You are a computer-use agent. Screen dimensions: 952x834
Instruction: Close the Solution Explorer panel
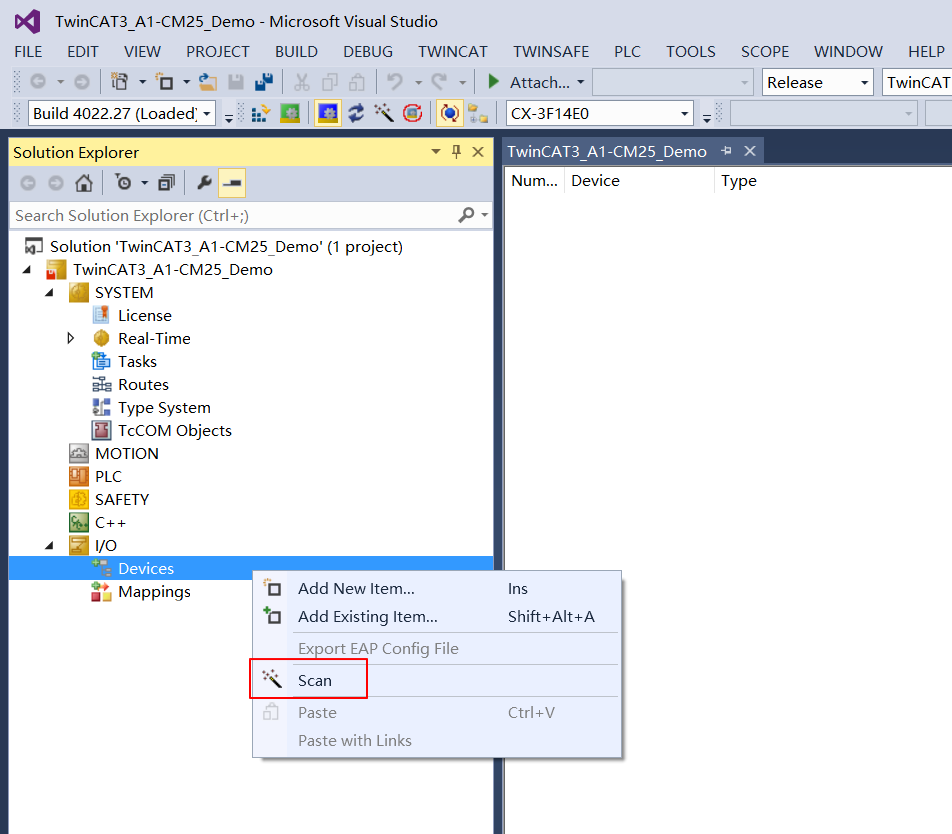(478, 152)
